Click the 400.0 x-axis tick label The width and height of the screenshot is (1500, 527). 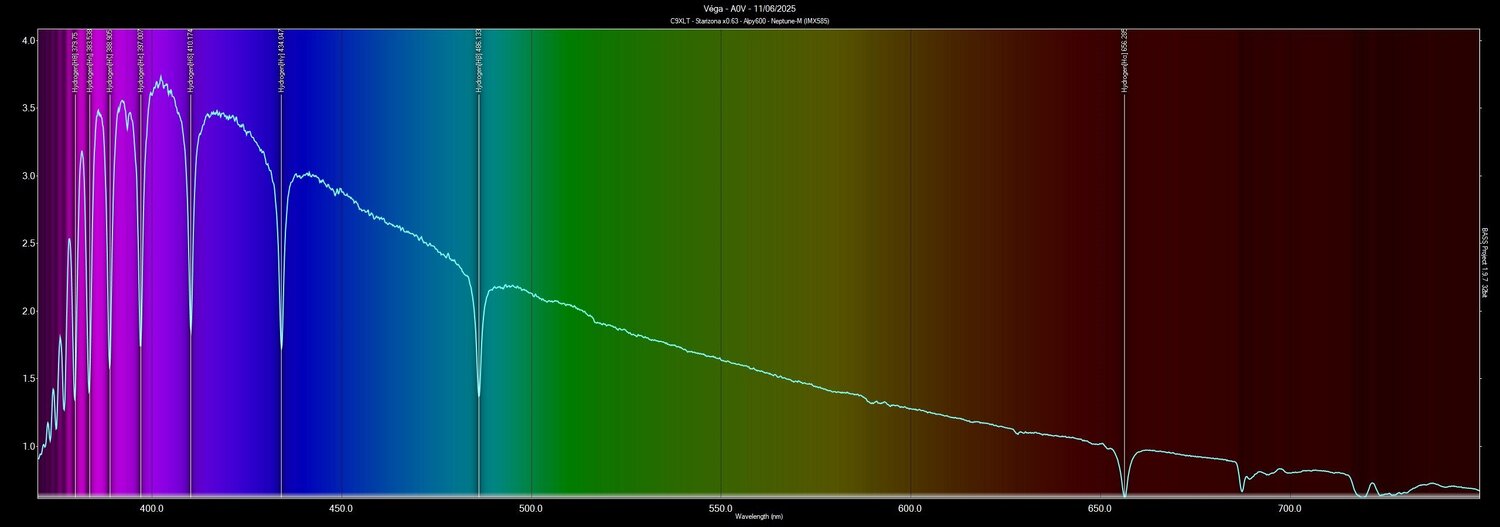click(x=152, y=508)
